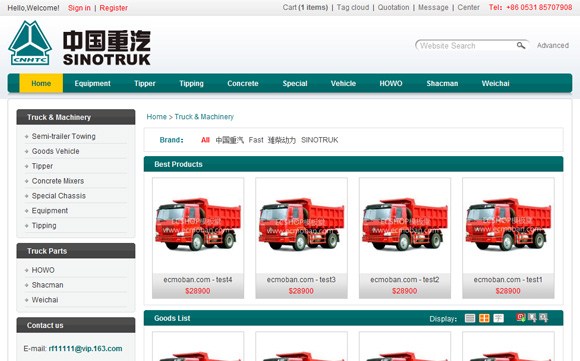Go to the Home menu tab
The height and width of the screenshot is (361, 580).
click(41, 83)
